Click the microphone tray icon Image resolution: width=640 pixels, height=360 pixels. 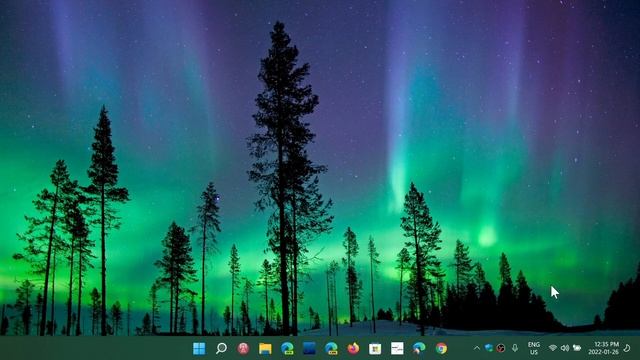515,348
